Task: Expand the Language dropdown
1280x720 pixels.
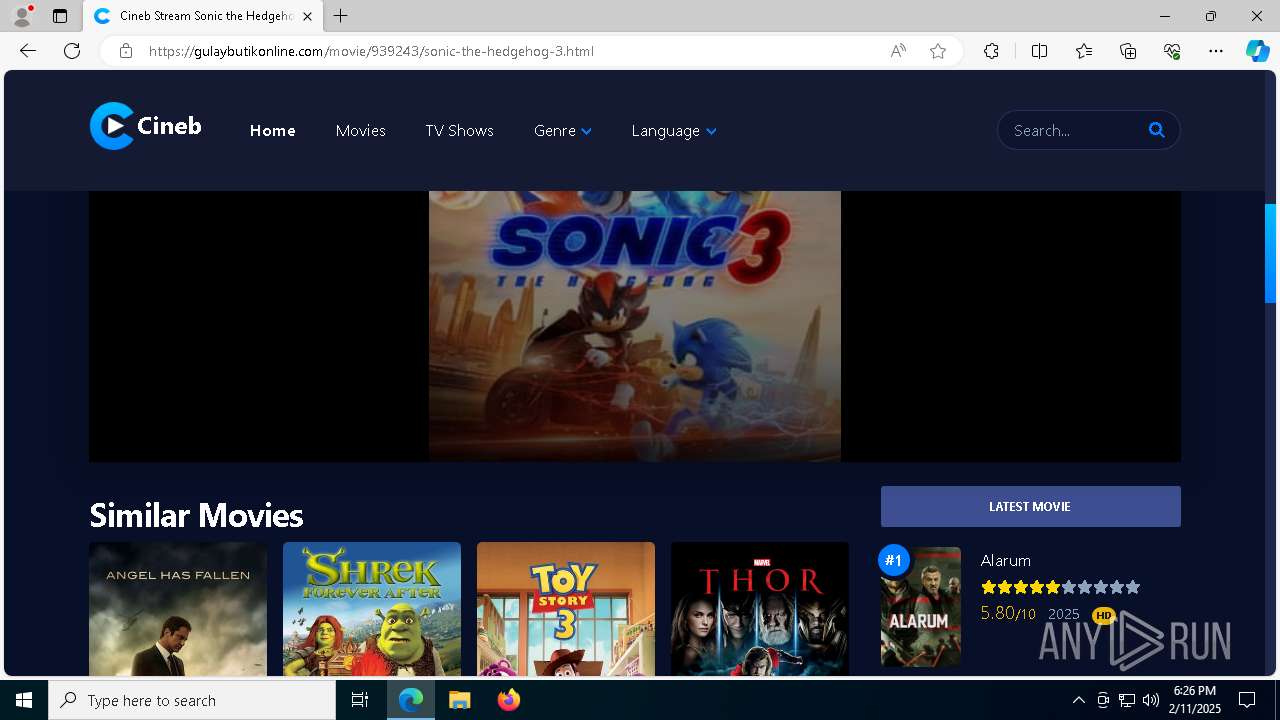Action: coord(674,131)
